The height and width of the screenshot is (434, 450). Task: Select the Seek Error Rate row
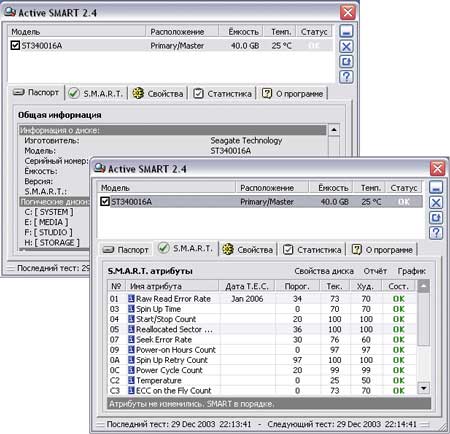[262, 340]
